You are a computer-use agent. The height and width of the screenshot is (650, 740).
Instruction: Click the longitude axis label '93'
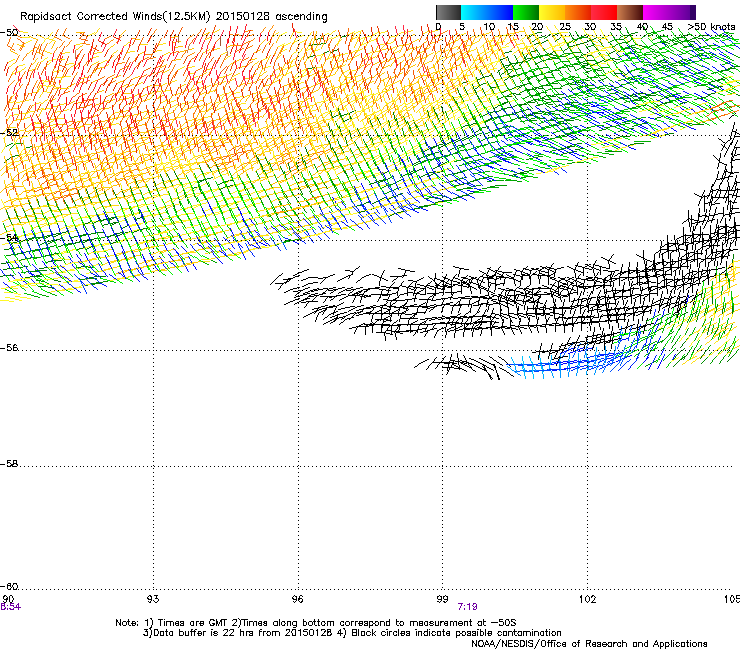153,599
